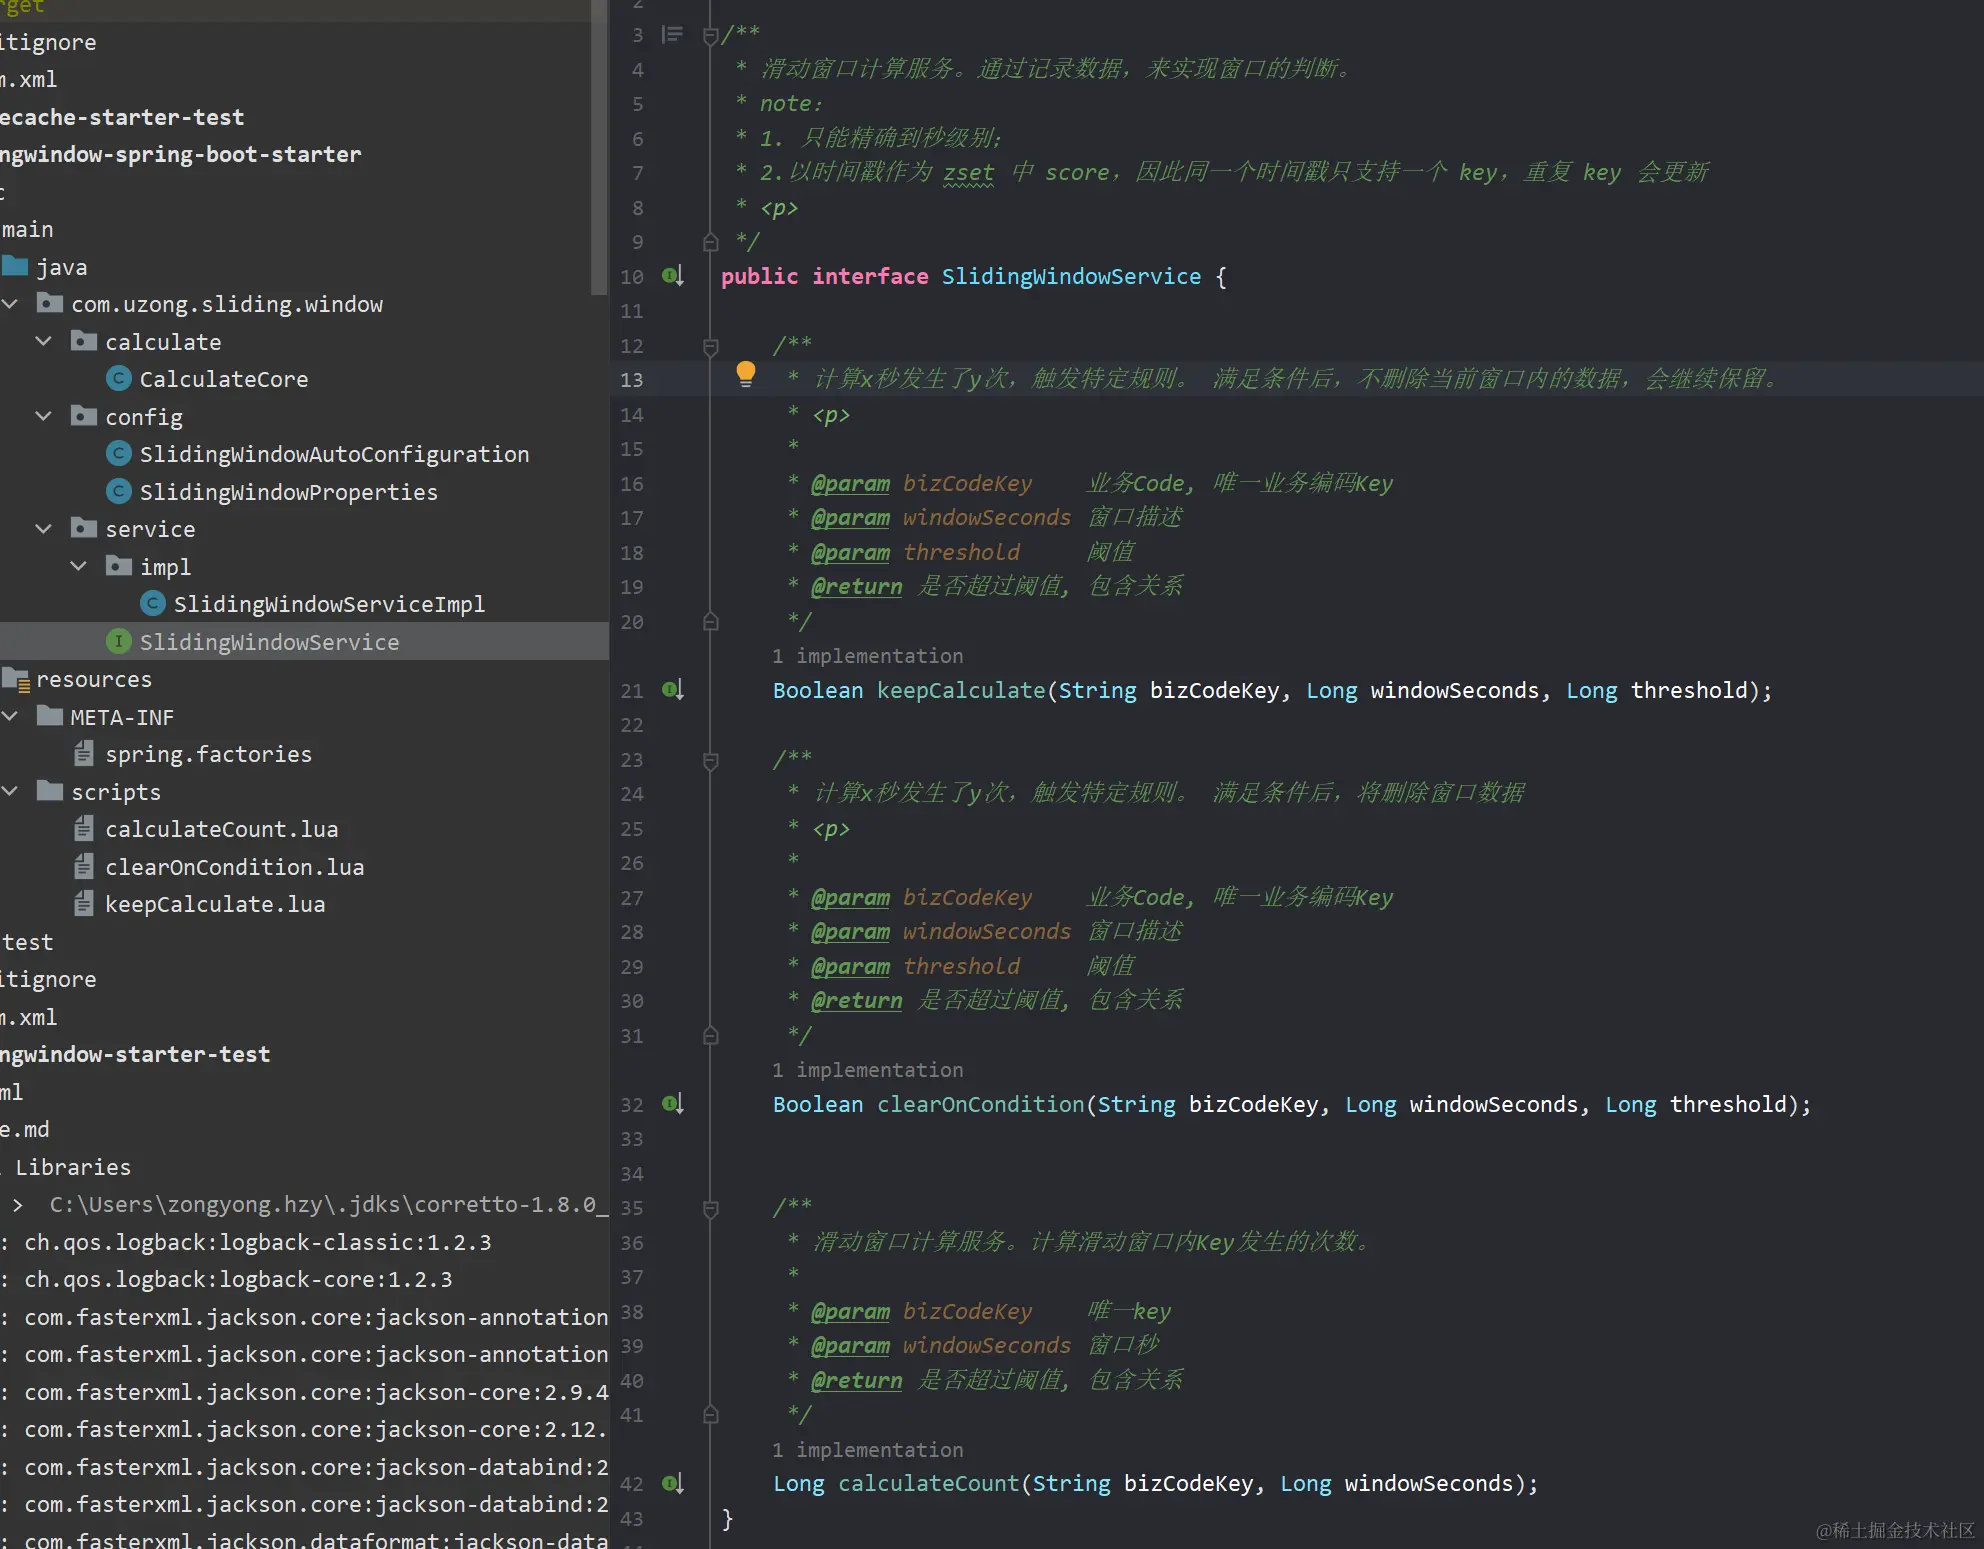Collapse the calculate package folder

click(43, 341)
